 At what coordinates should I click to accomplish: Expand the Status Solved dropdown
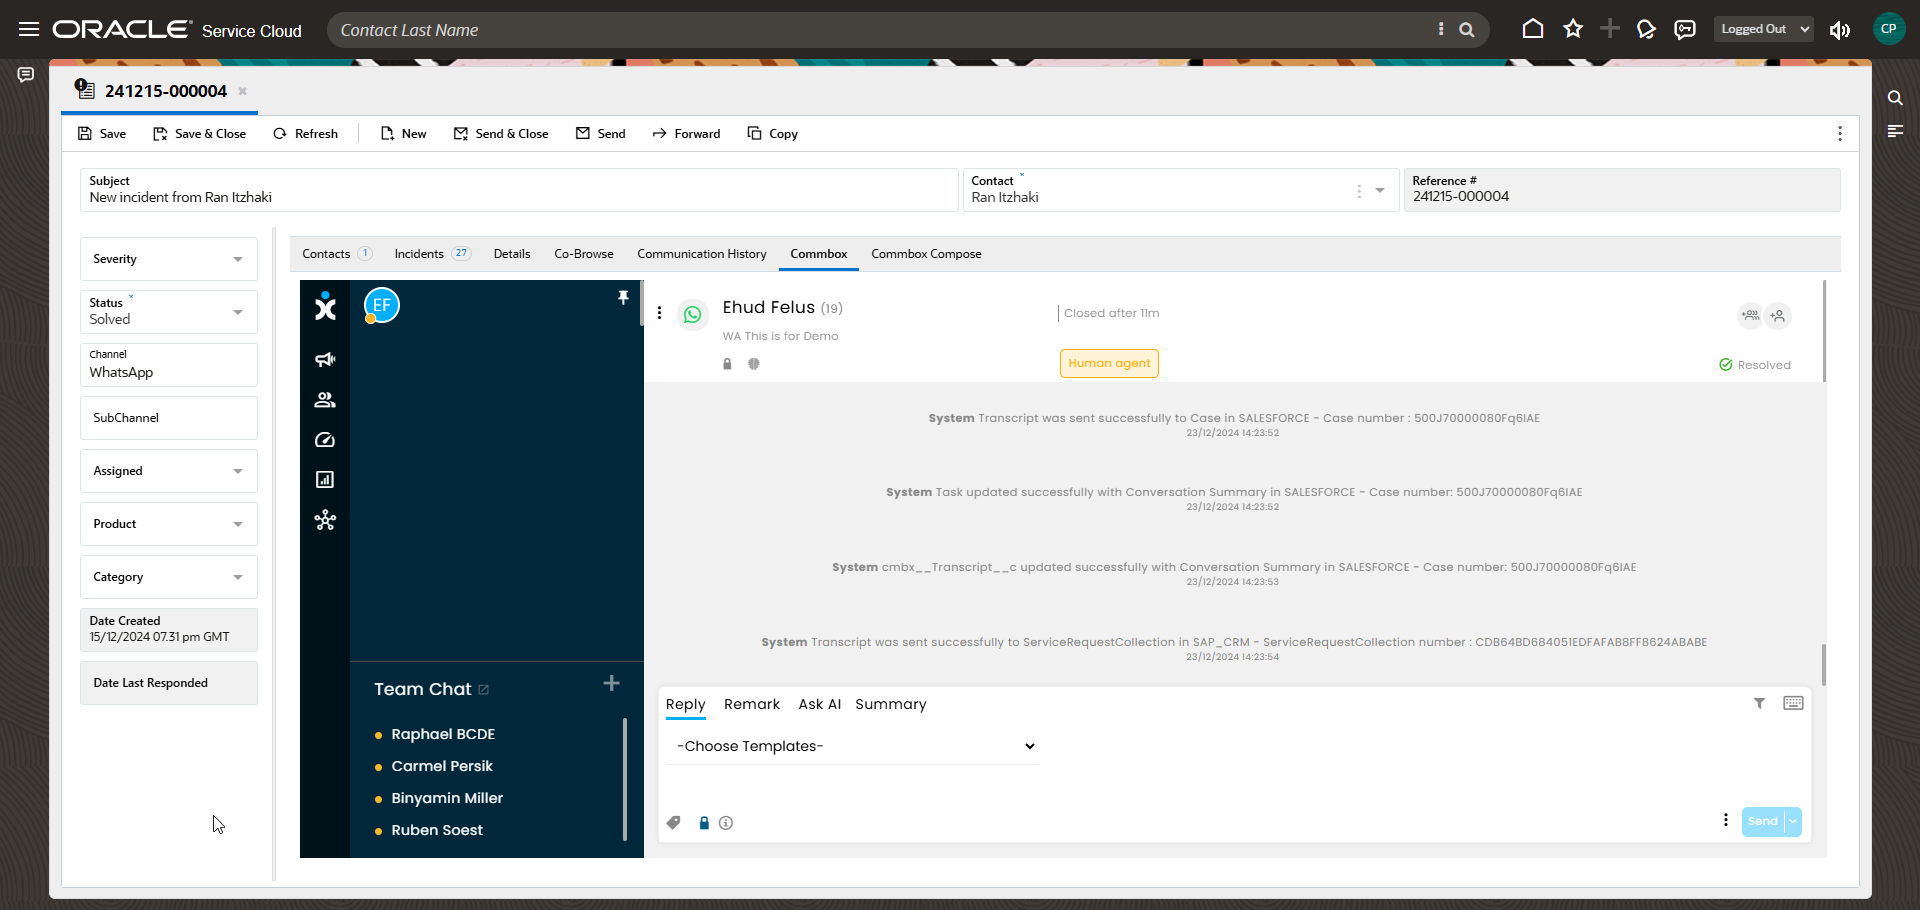pos(169,312)
